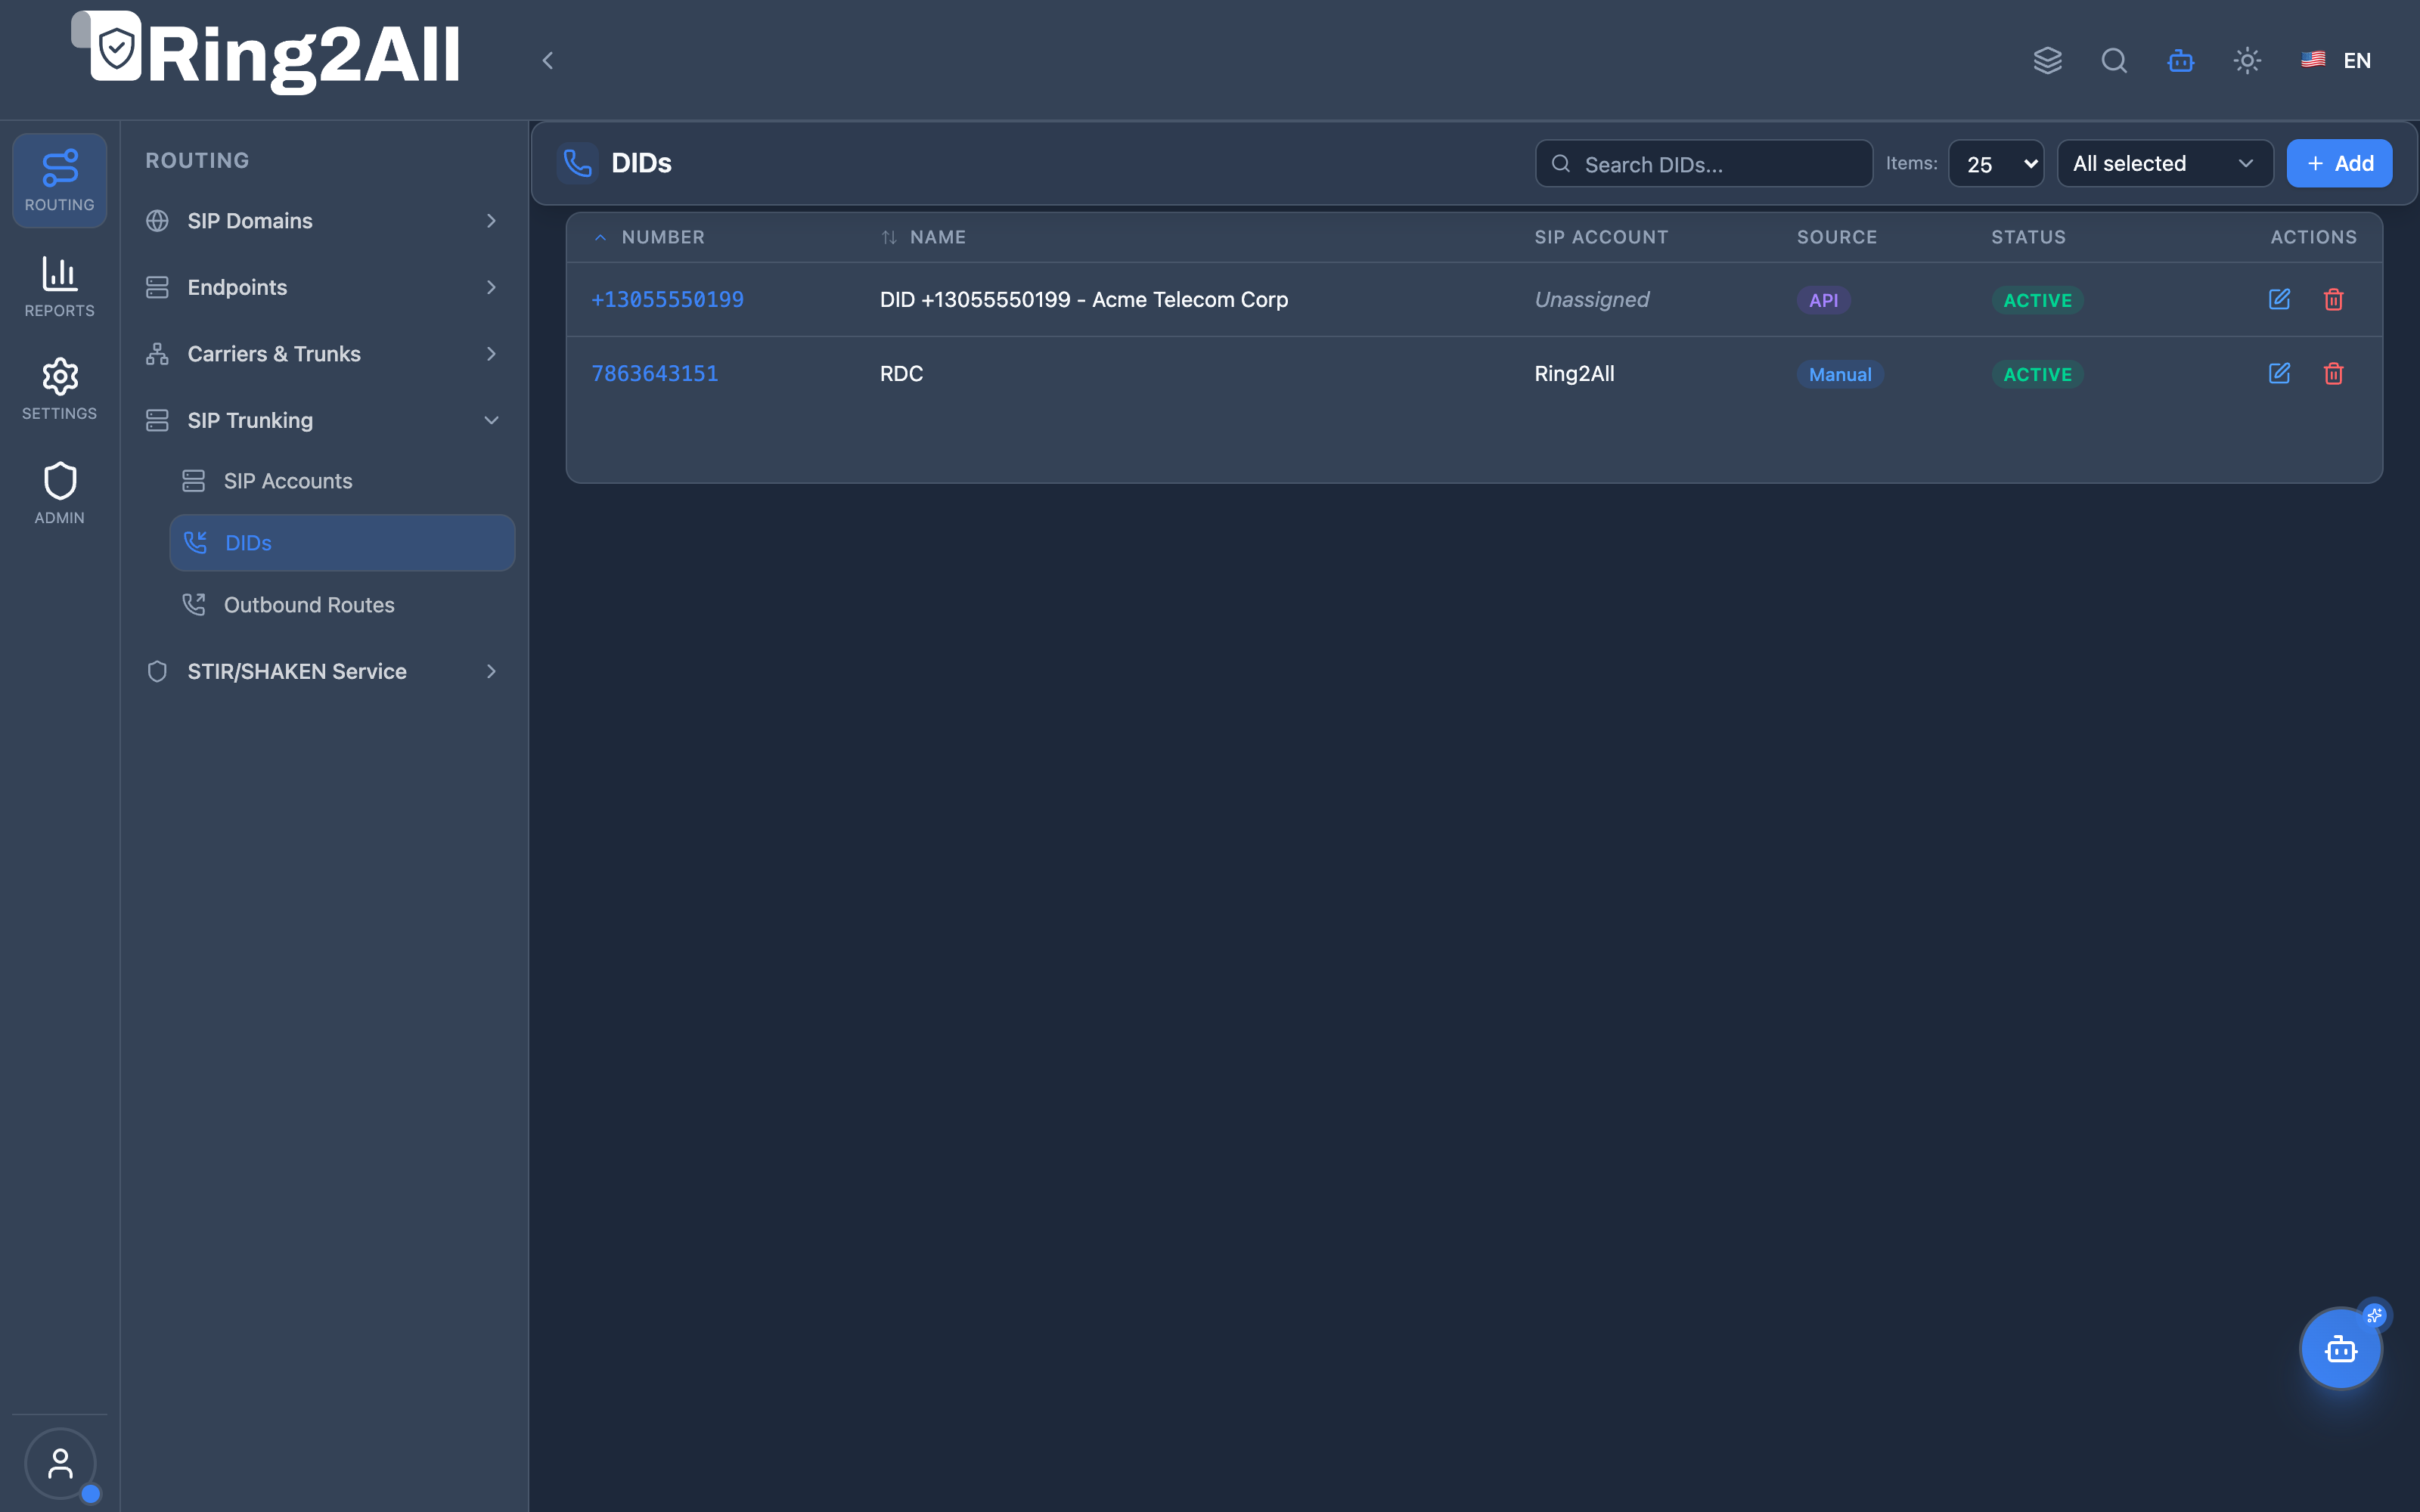The width and height of the screenshot is (2420, 1512).
Task: Click the RDC name cell
Action: point(901,373)
